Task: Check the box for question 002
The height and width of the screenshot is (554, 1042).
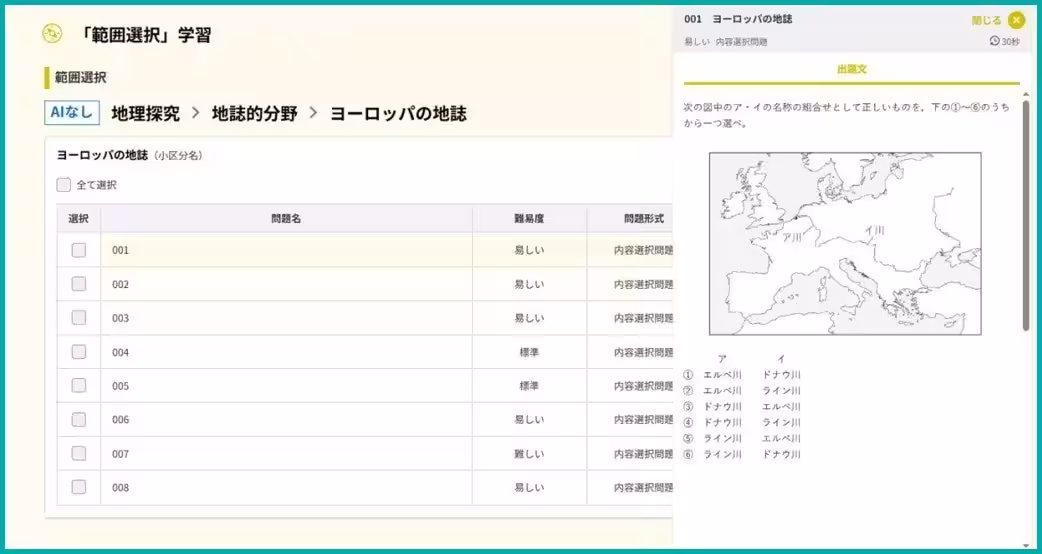Action: click(79, 284)
